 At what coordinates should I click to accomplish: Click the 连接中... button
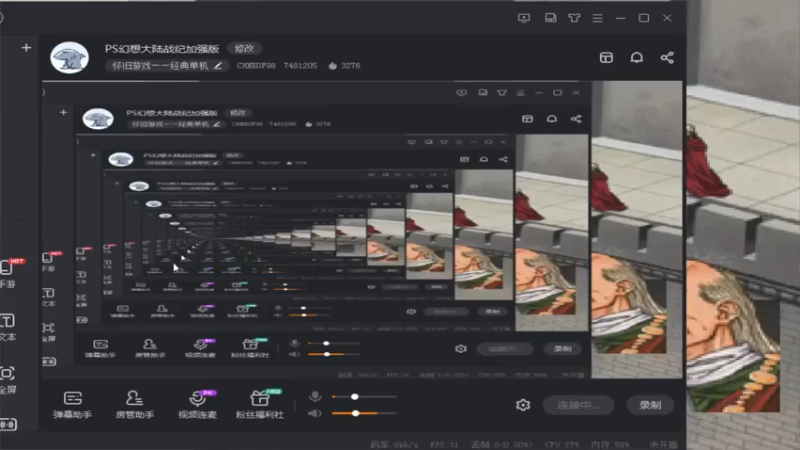(578, 405)
